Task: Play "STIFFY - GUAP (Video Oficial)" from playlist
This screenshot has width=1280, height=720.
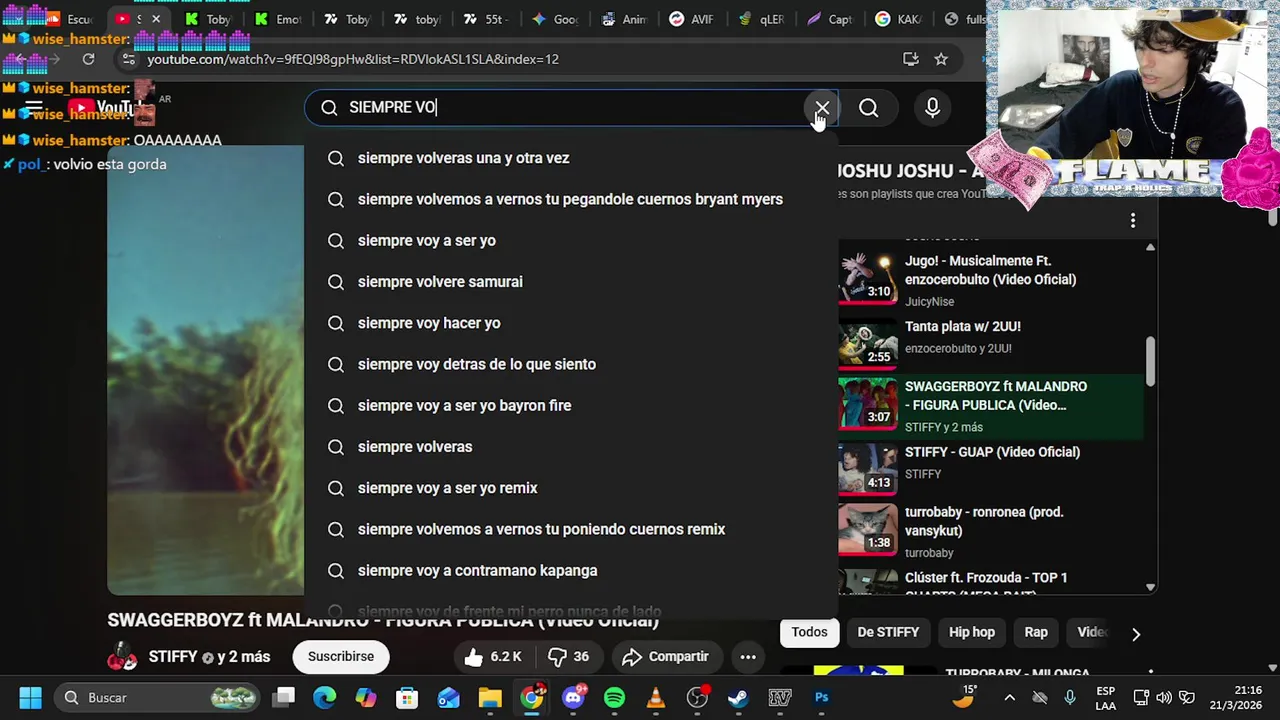Action: pyautogui.click(x=990, y=468)
